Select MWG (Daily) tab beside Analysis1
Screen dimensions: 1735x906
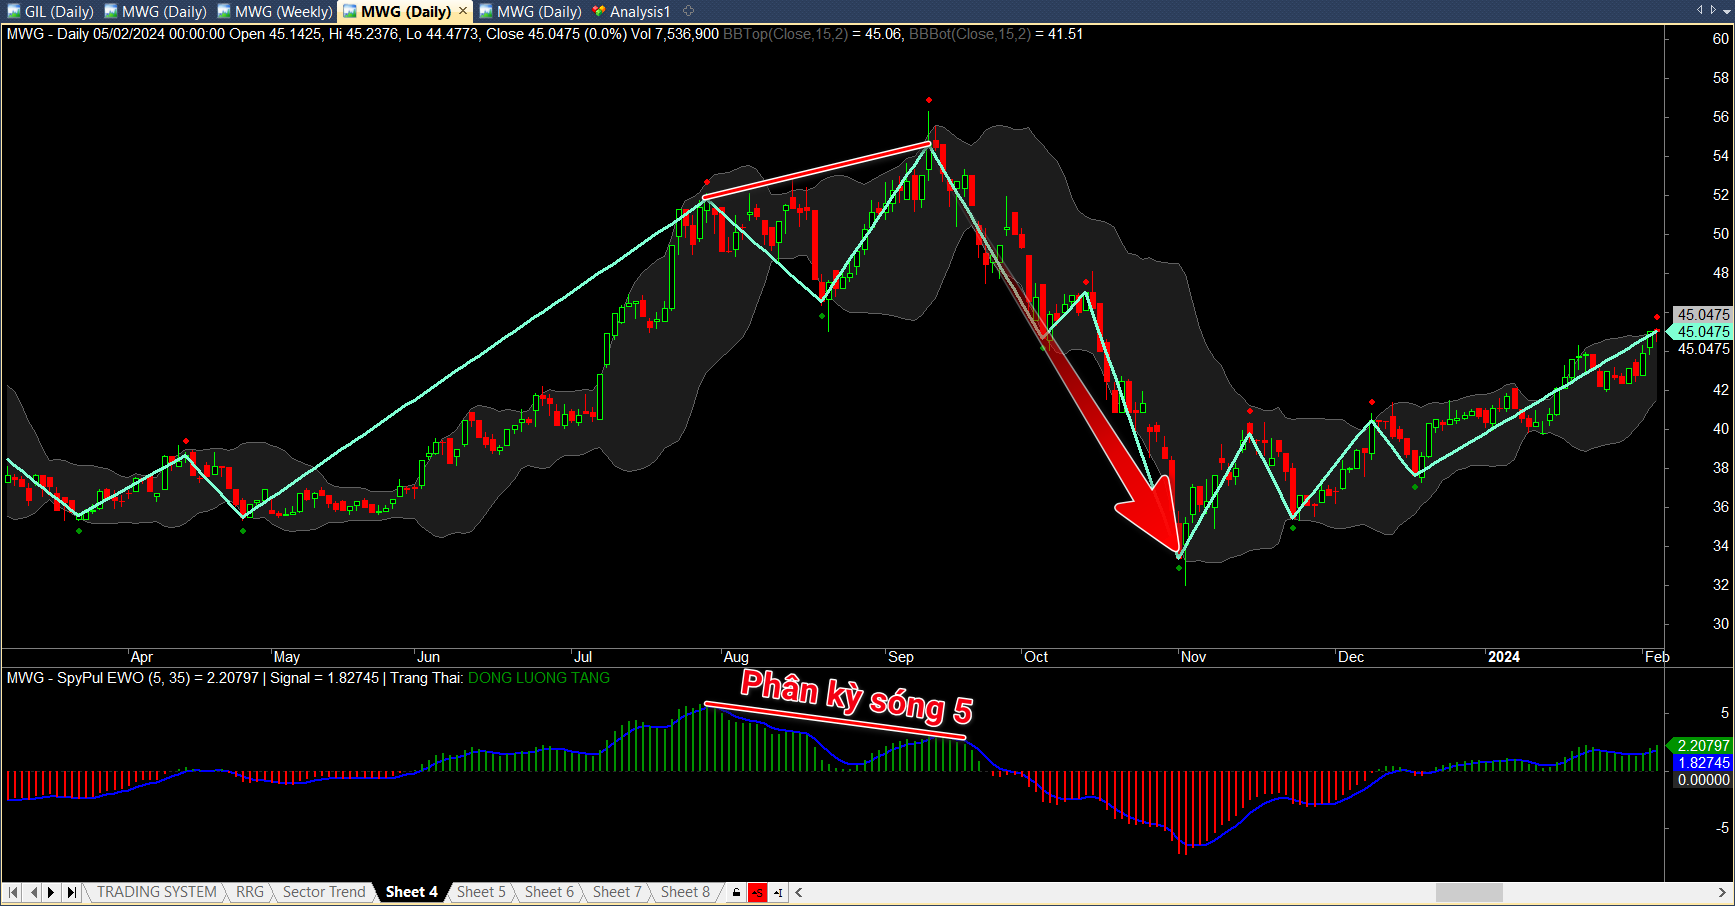[x=530, y=12]
